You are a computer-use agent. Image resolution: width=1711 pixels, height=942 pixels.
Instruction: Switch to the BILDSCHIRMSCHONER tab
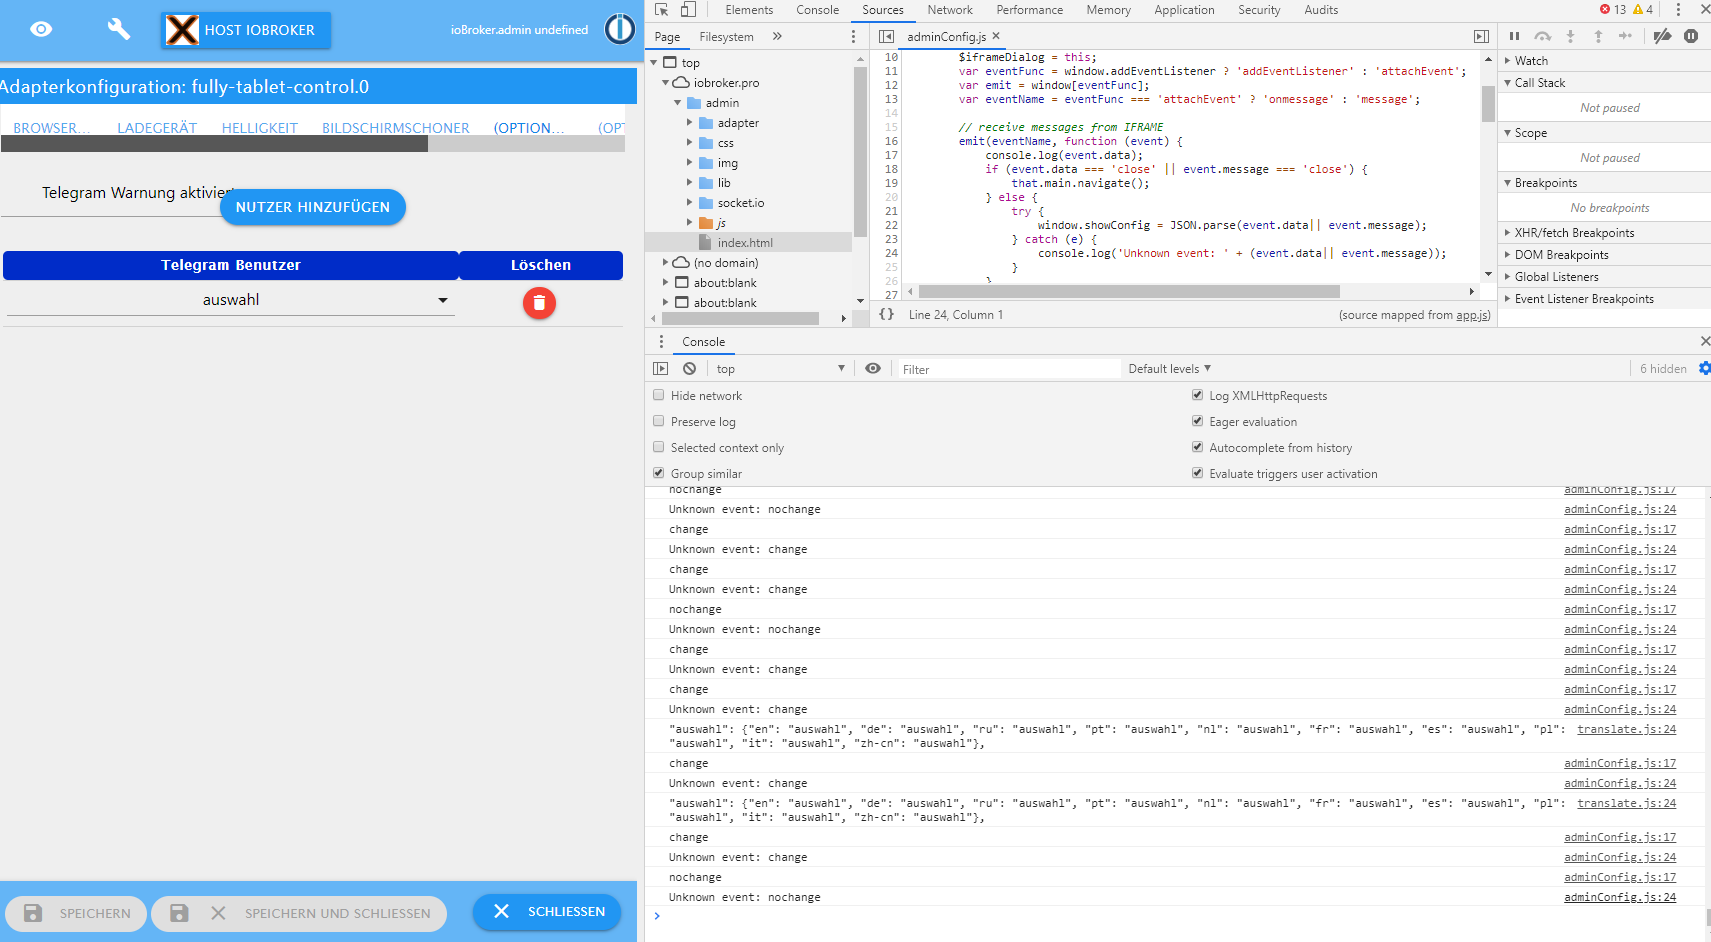pos(396,128)
